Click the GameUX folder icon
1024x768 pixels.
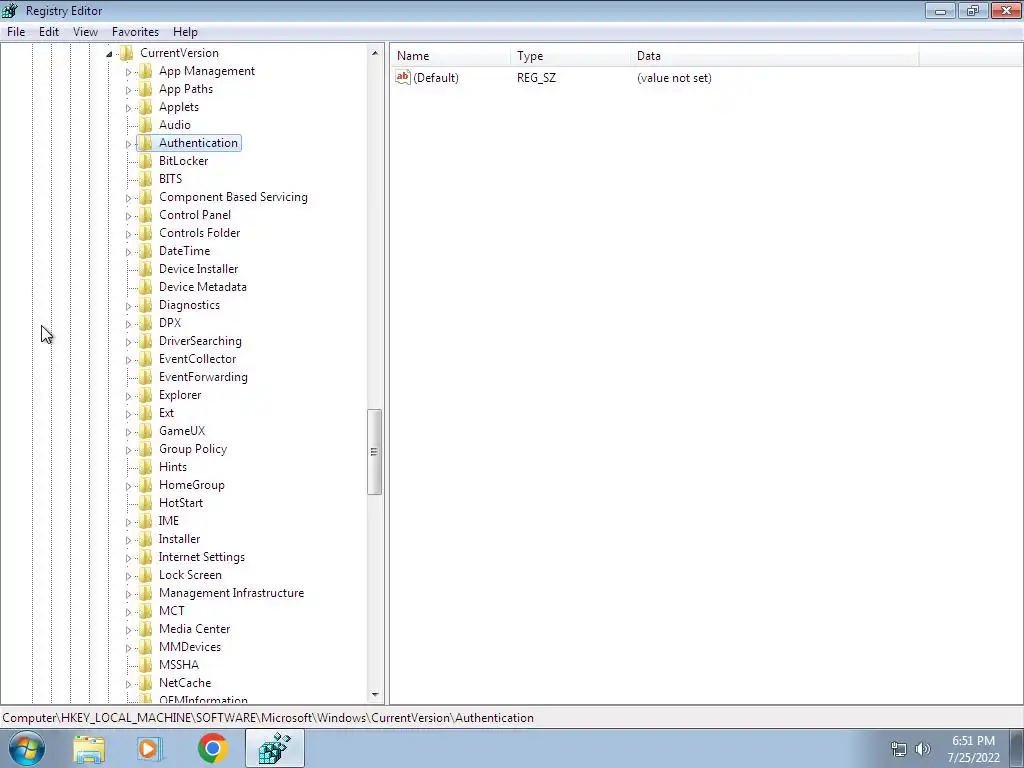146,431
